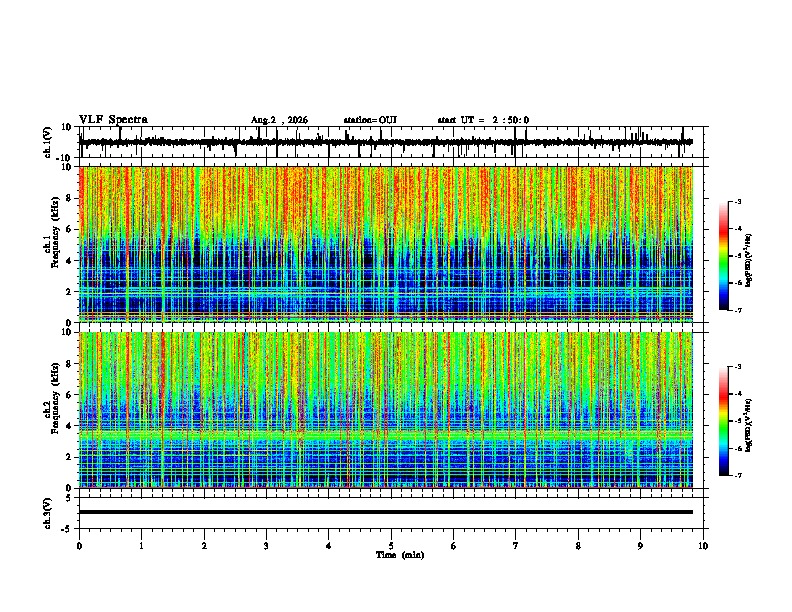Click the green 3.5 kHz band in ch.2 spectrogram
Screen dimensions: 792x612
click(x=386, y=434)
